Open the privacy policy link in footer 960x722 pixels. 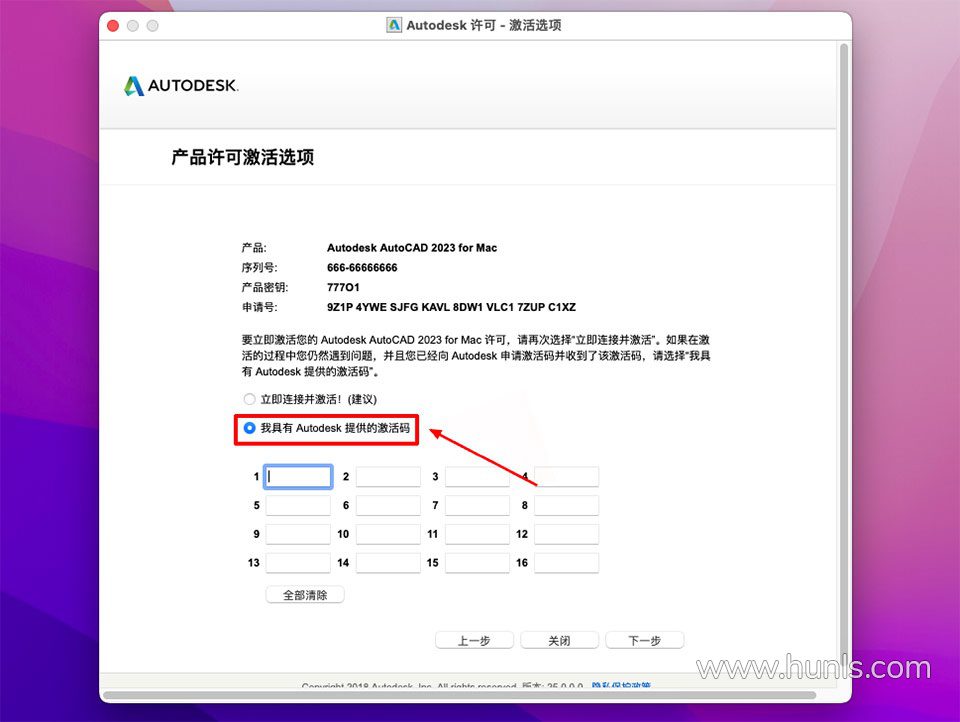coord(621,686)
